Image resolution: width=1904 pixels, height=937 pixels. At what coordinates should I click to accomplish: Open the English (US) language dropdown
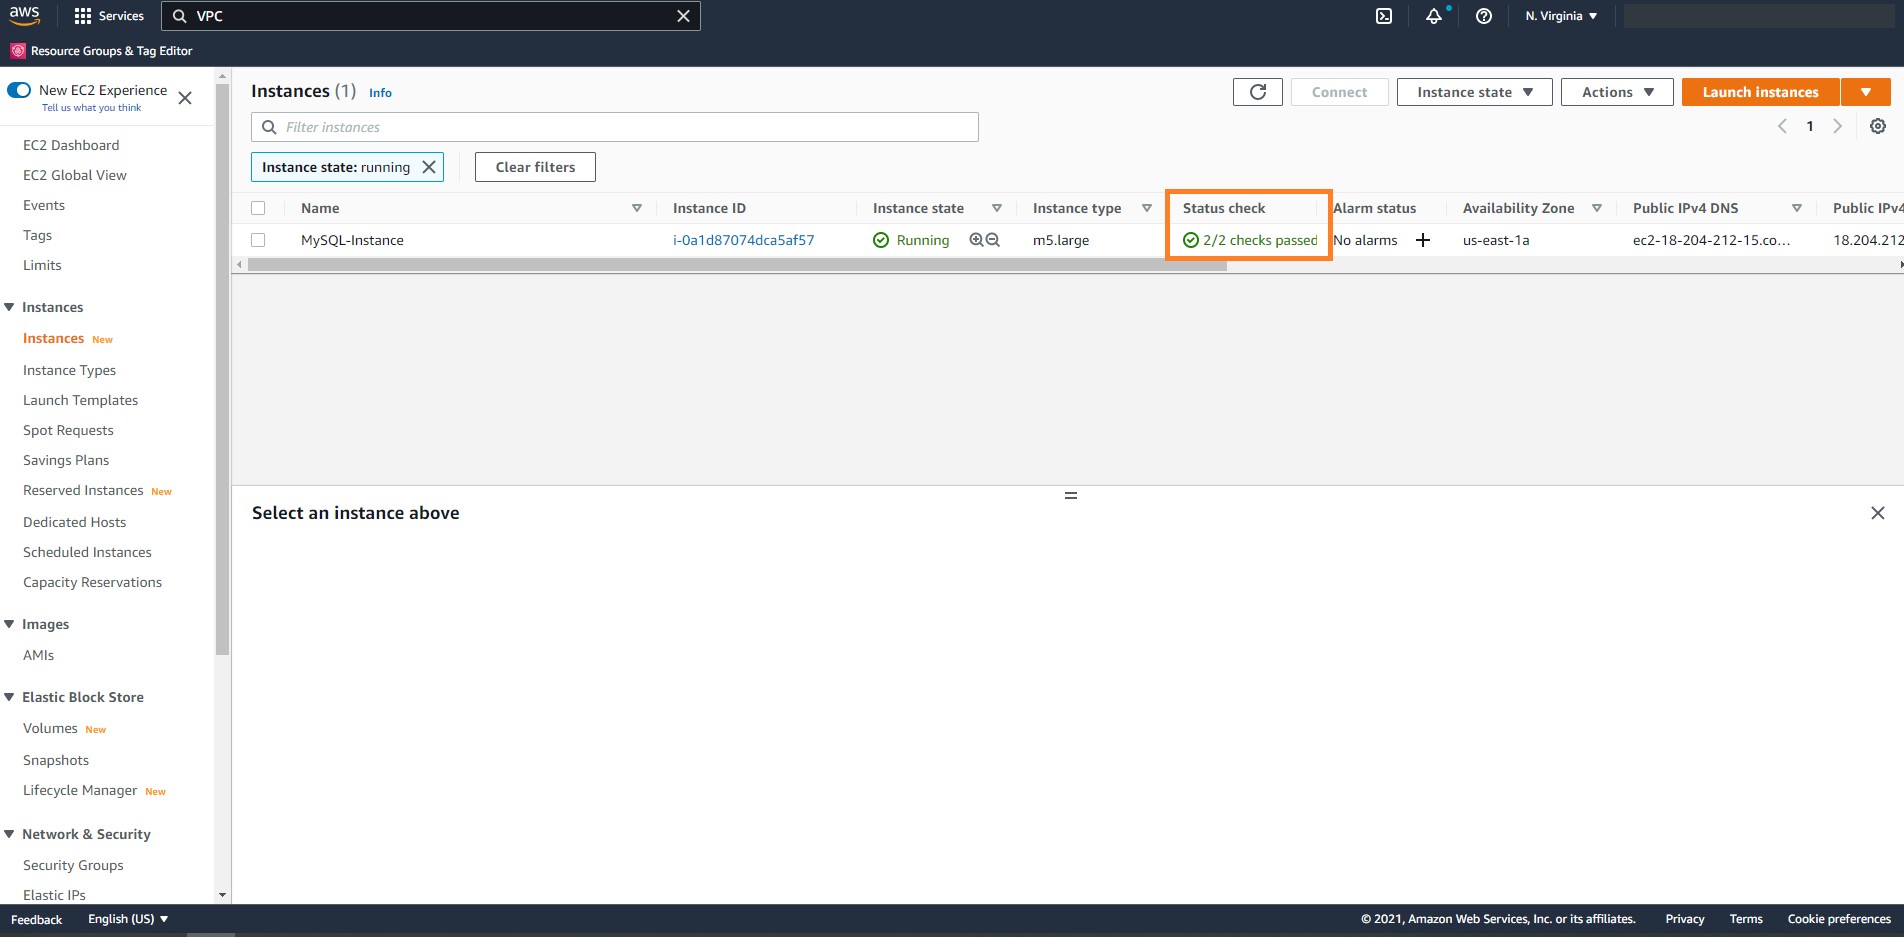pyautogui.click(x=128, y=919)
